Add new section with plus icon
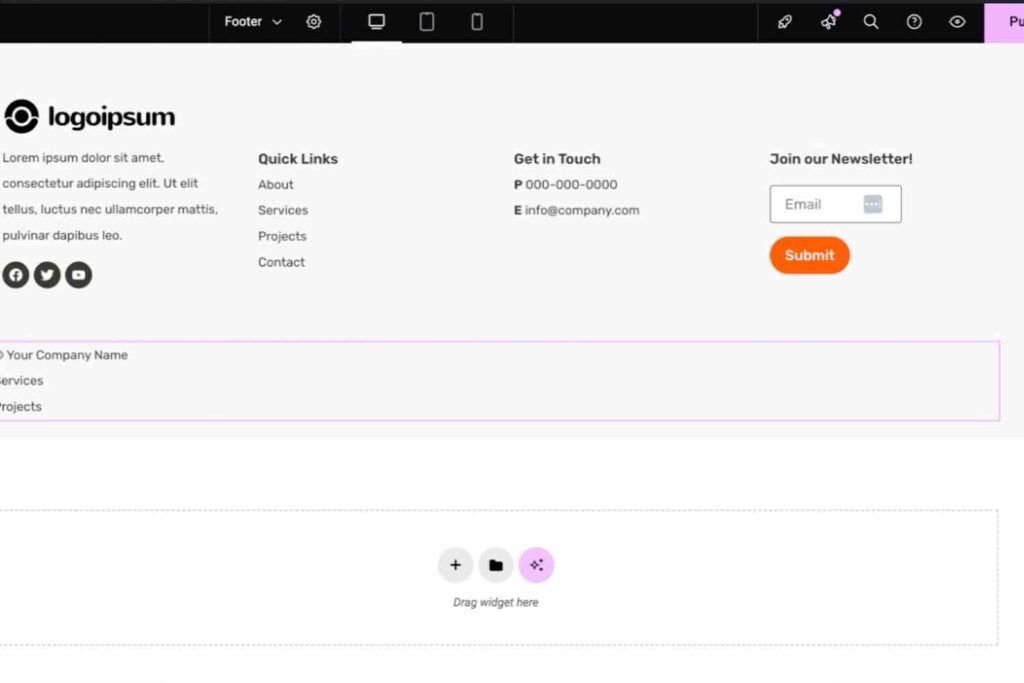This screenshot has height=683, width=1024. (455, 565)
